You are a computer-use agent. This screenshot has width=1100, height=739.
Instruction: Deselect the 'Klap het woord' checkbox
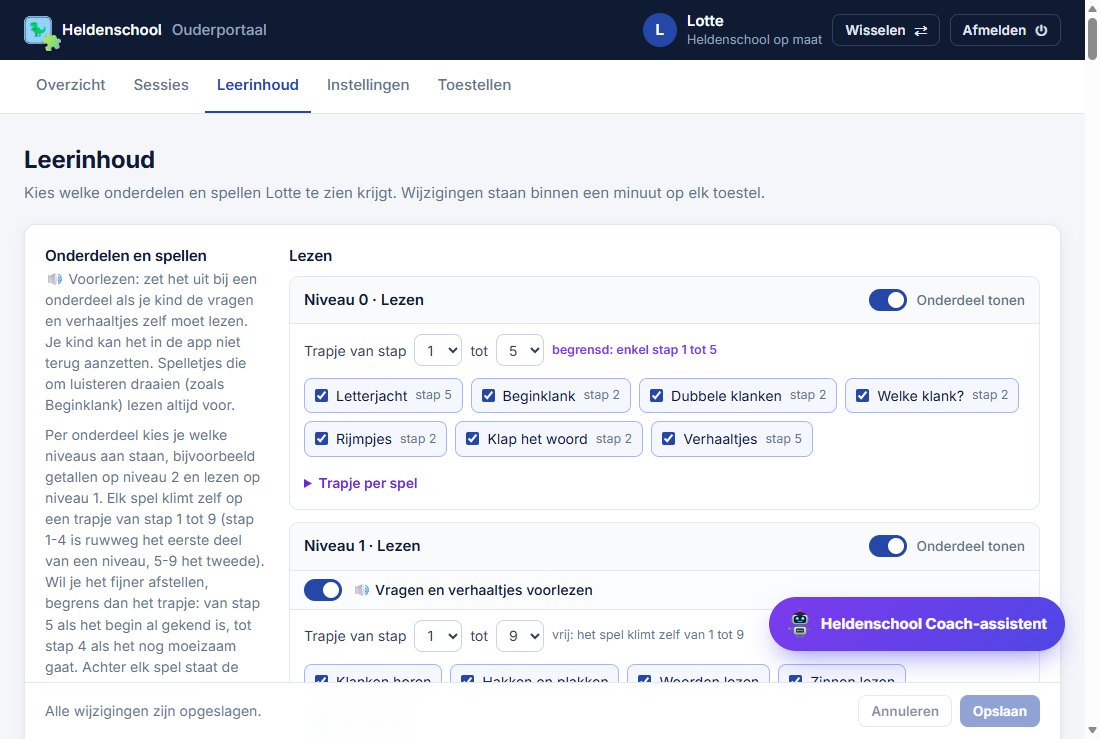tap(473, 439)
